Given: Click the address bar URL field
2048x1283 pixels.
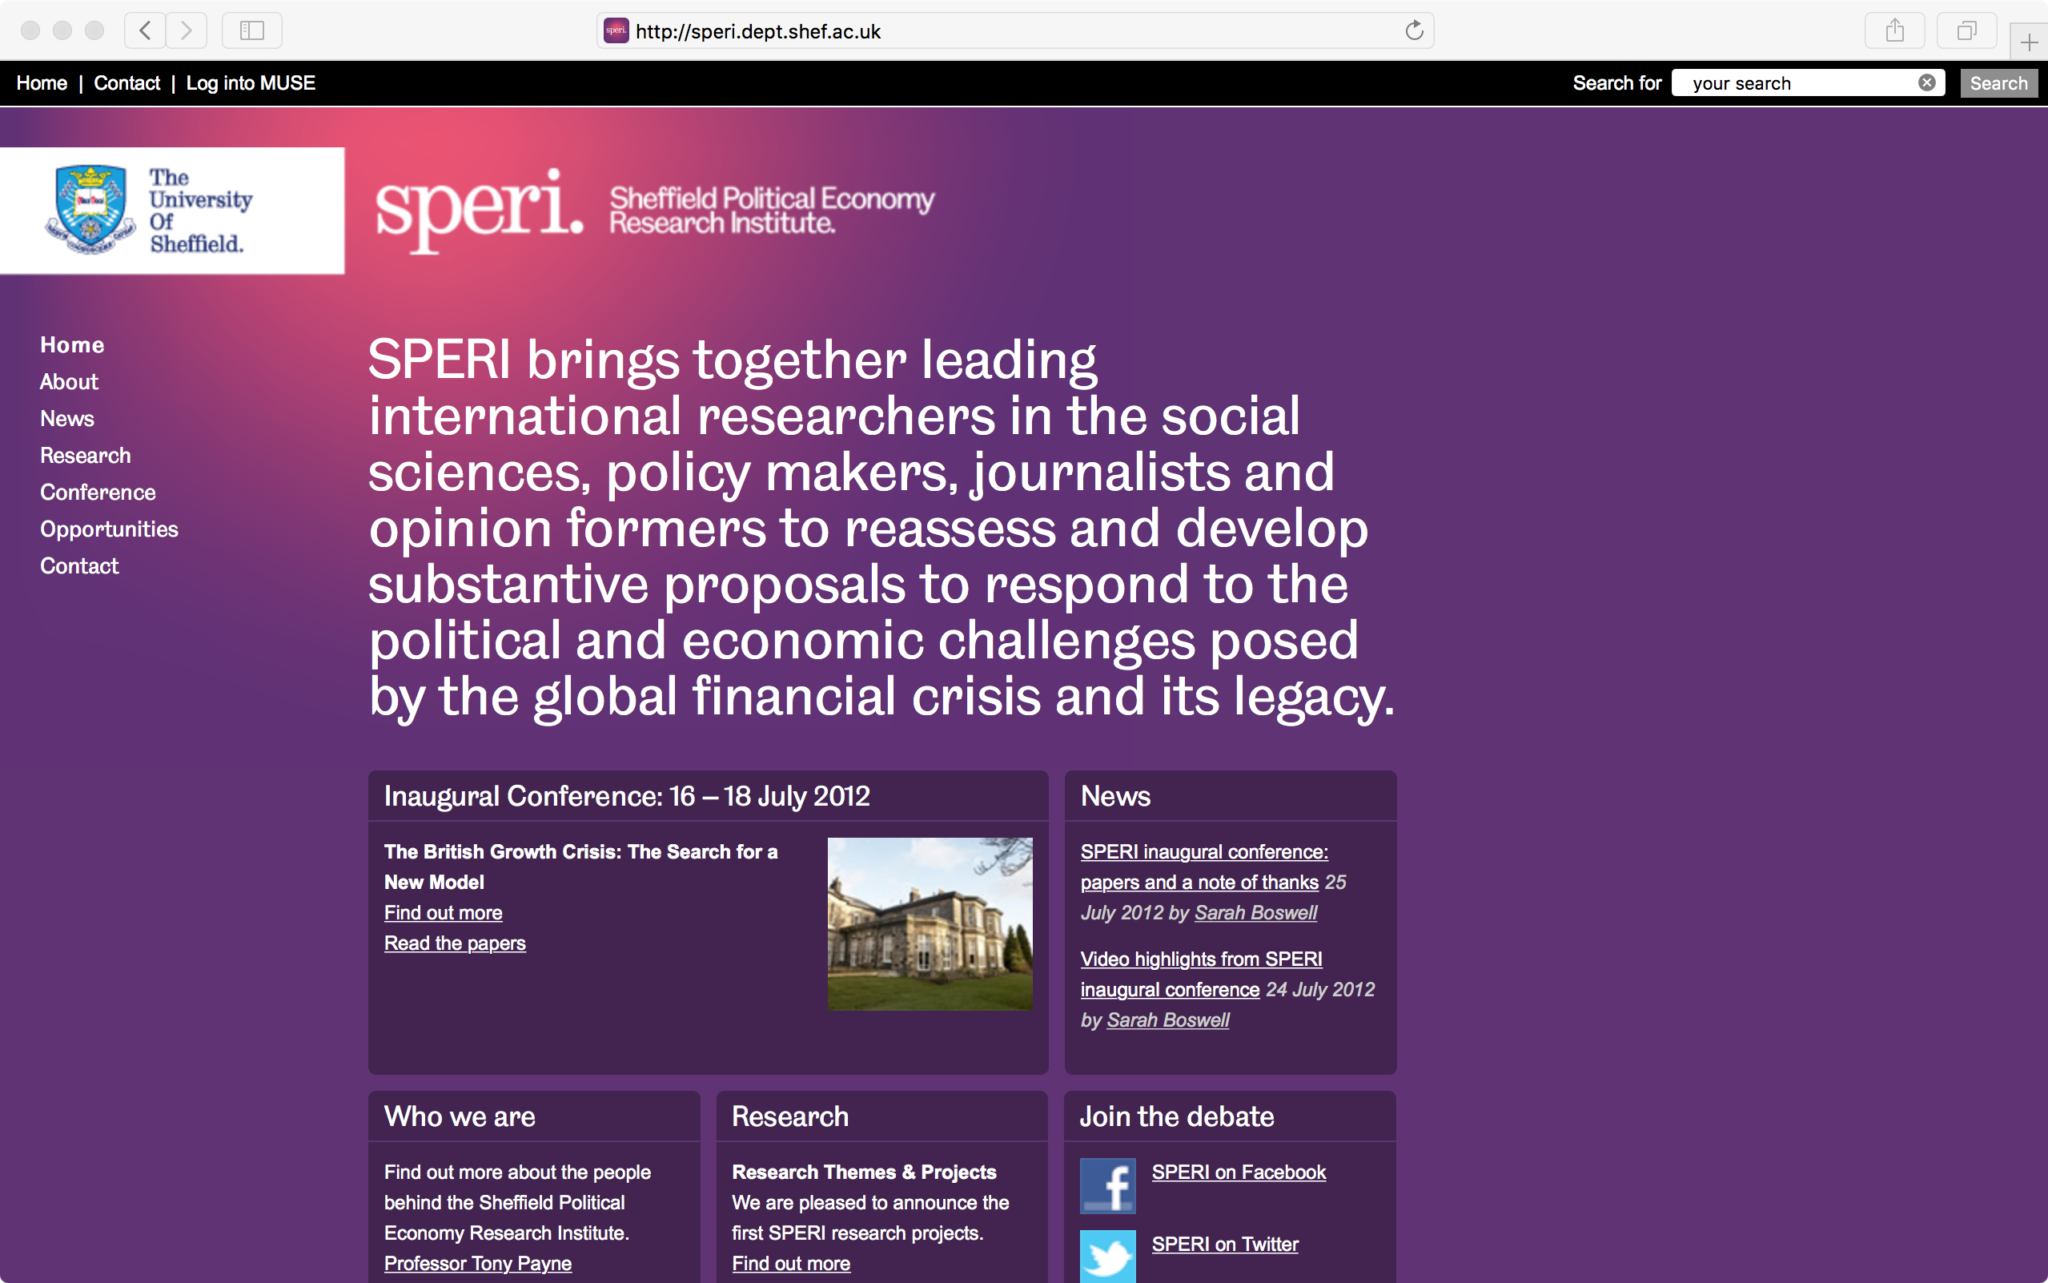Looking at the screenshot, I should [x=1015, y=31].
